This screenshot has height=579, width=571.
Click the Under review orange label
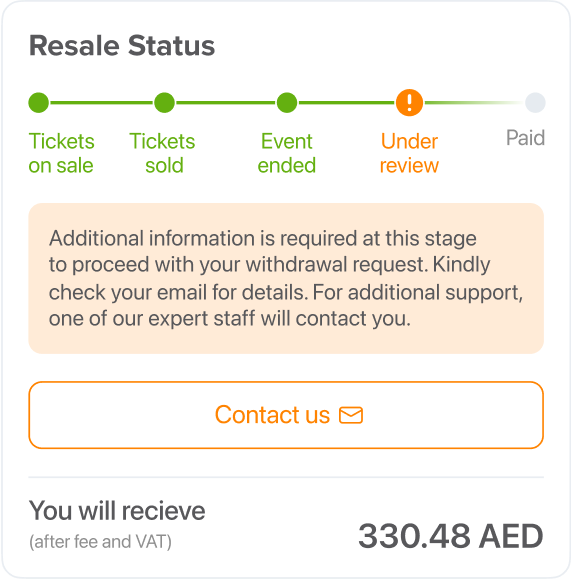pos(409,153)
